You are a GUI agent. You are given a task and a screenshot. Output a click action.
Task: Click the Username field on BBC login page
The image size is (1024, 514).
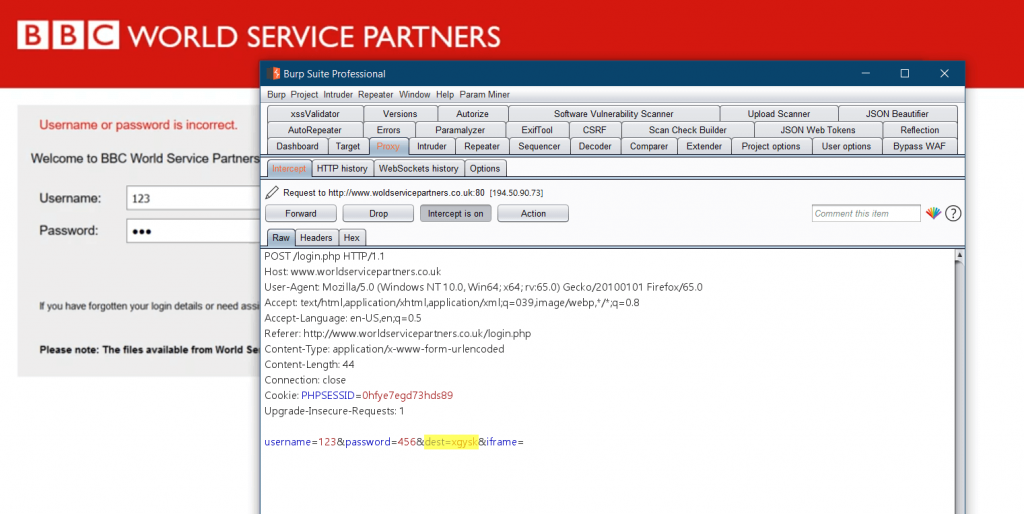point(195,198)
